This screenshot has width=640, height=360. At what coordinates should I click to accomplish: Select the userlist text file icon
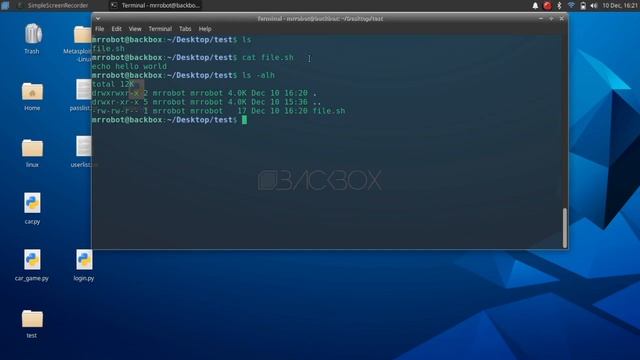pos(84,147)
